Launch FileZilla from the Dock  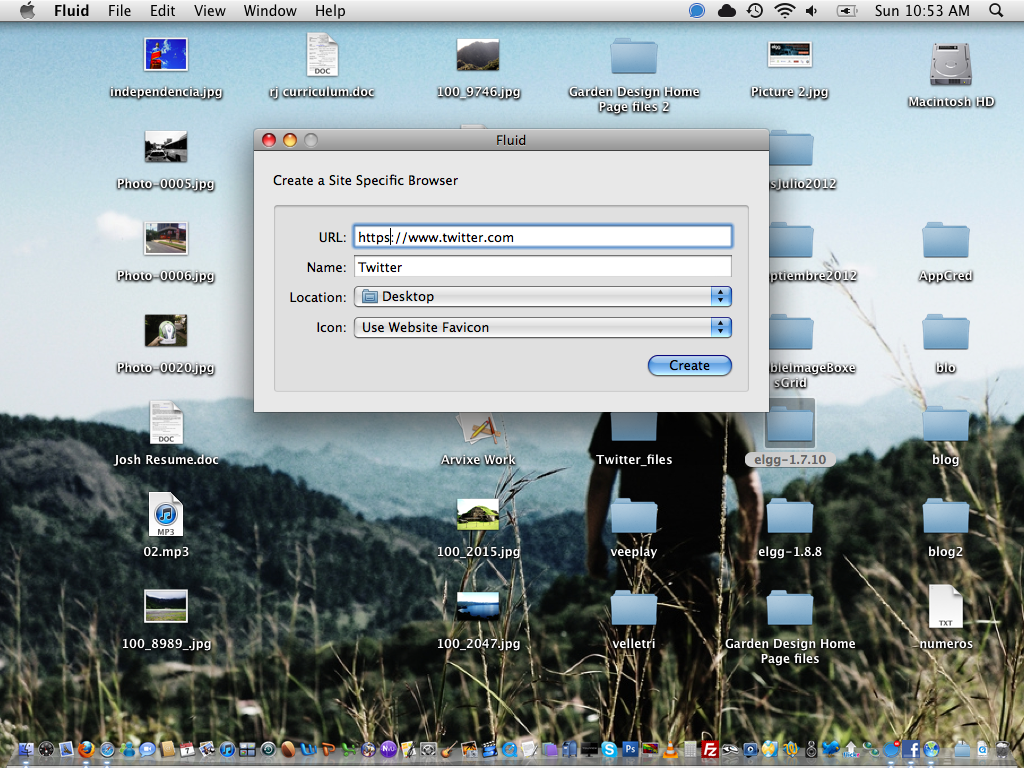click(710, 749)
